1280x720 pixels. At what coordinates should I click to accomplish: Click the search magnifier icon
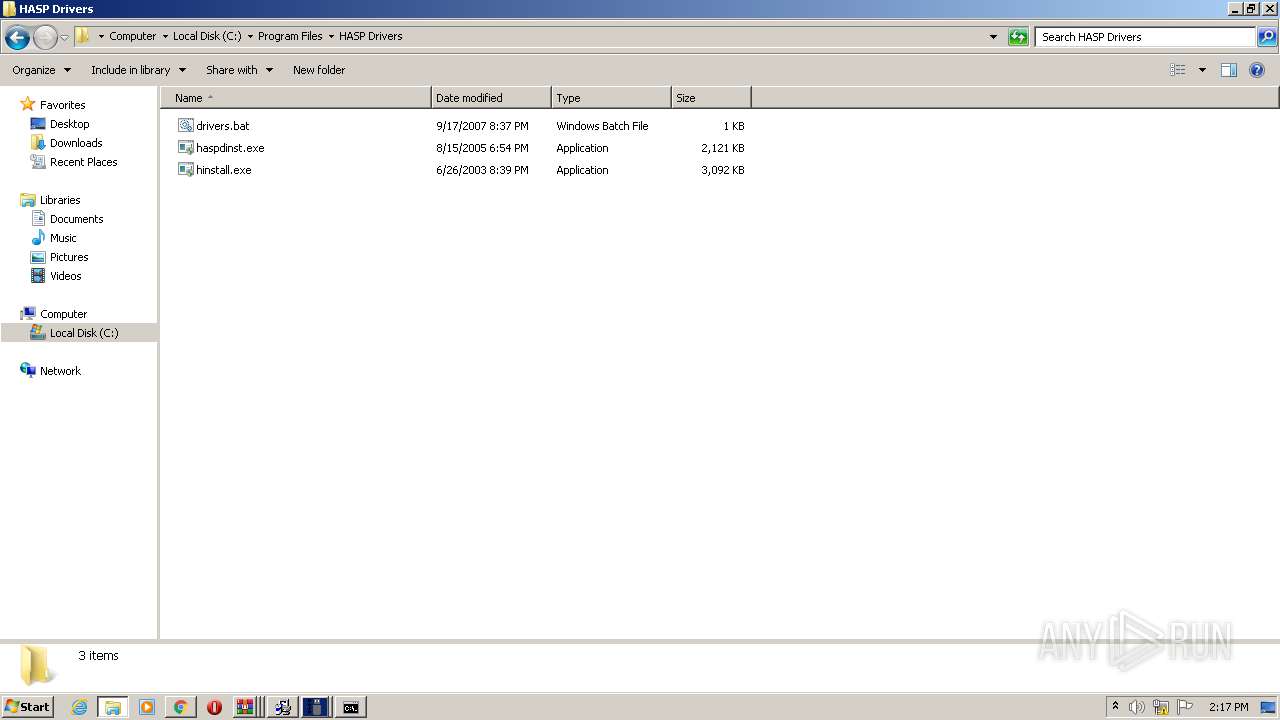tap(1267, 37)
